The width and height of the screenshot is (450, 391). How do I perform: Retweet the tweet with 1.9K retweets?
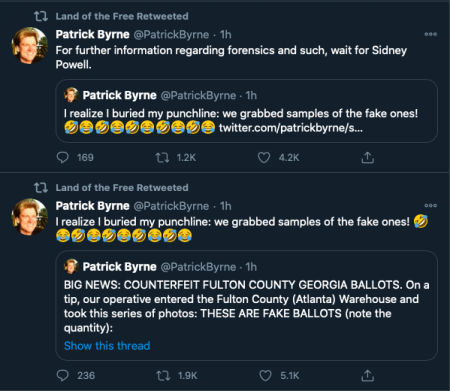click(x=163, y=376)
